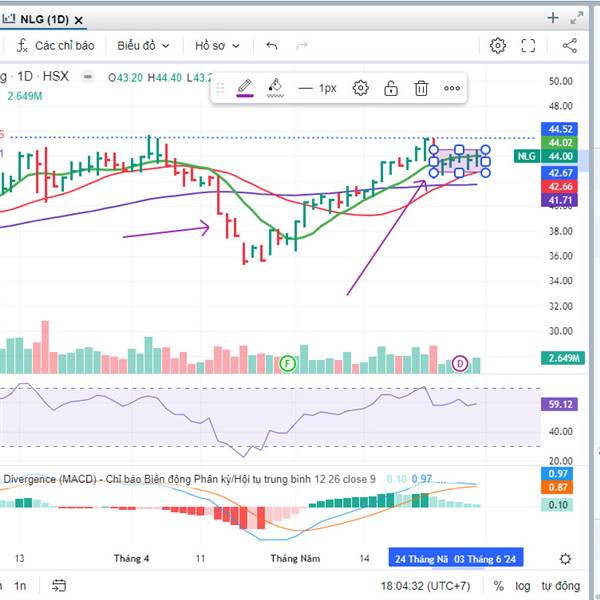Select the red 42.66 price tag
The width and height of the screenshot is (600, 600).
point(559,186)
